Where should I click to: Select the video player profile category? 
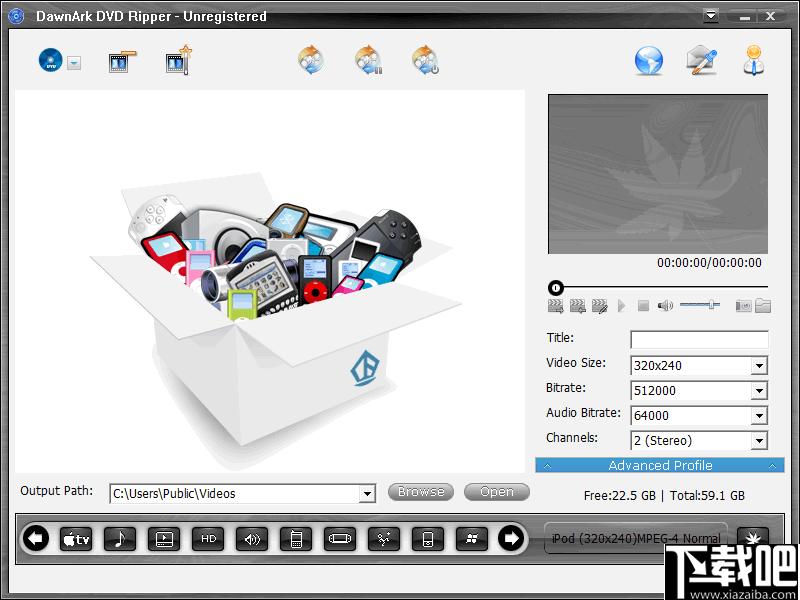tap(164, 539)
